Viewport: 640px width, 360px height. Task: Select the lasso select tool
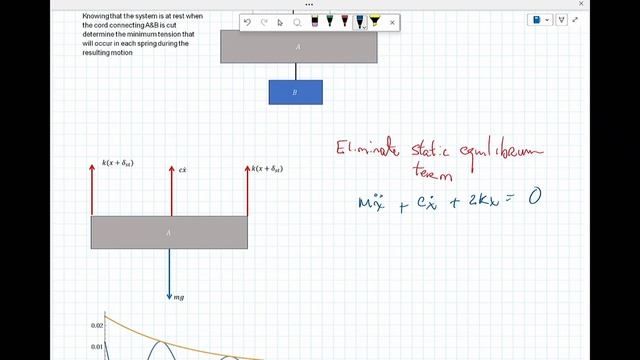tap(297, 23)
